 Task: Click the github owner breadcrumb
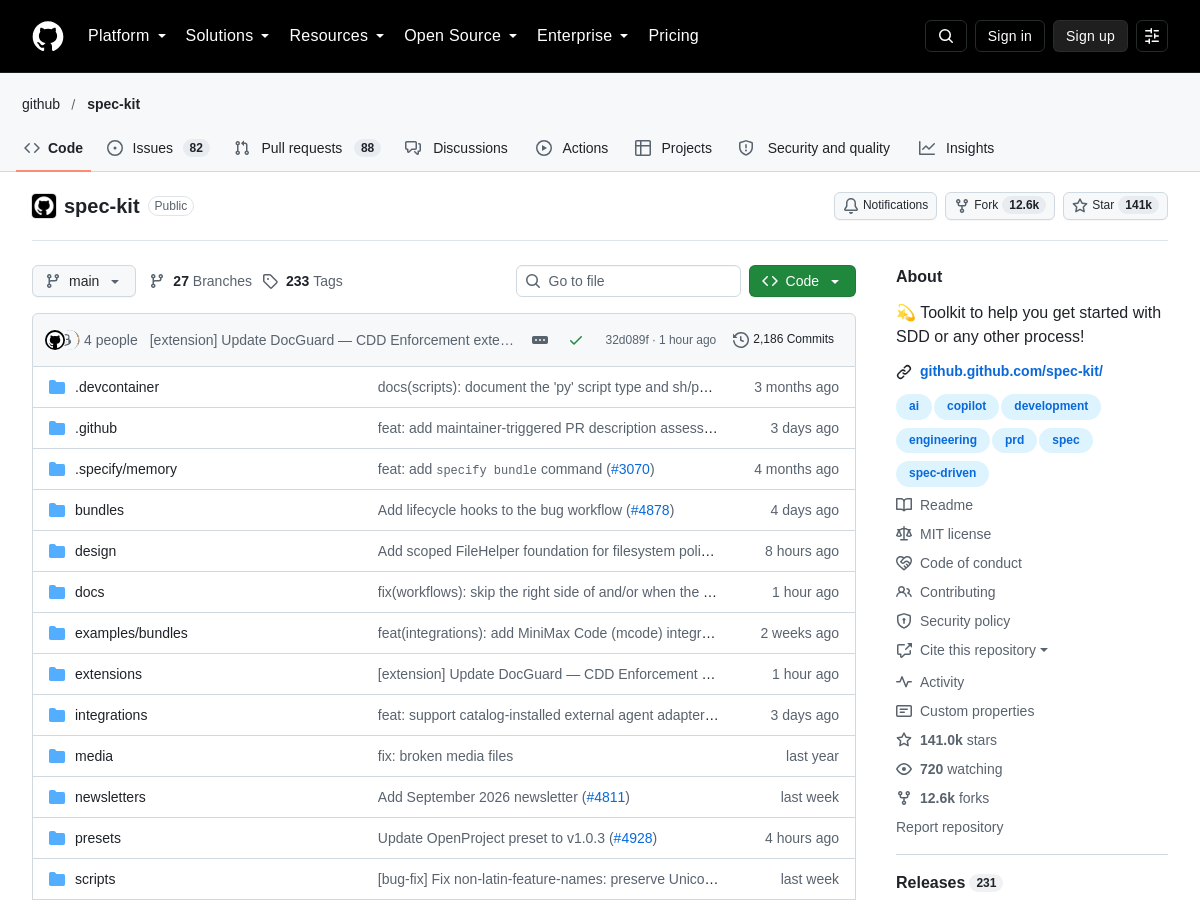point(41,104)
